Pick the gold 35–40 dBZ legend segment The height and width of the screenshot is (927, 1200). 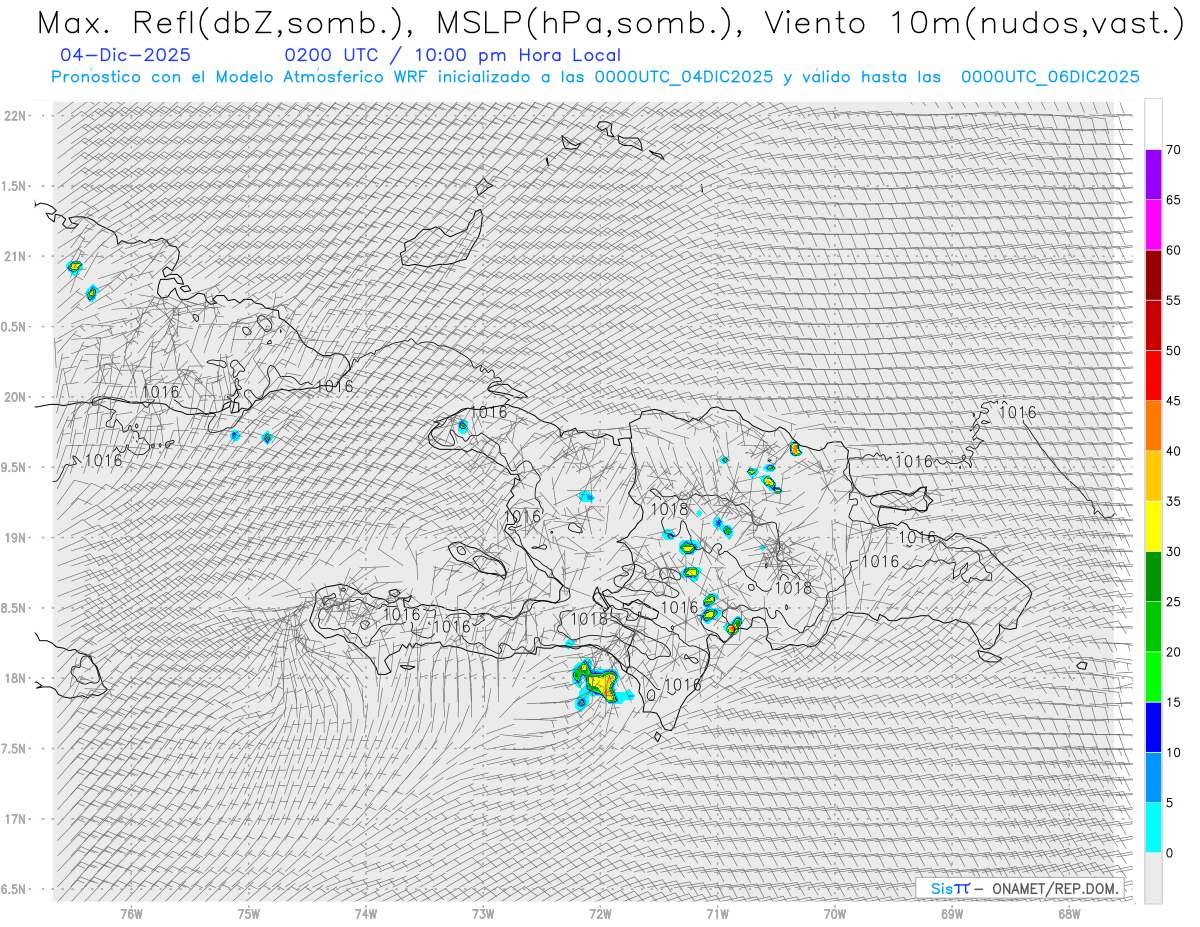pyautogui.click(x=1153, y=476)
